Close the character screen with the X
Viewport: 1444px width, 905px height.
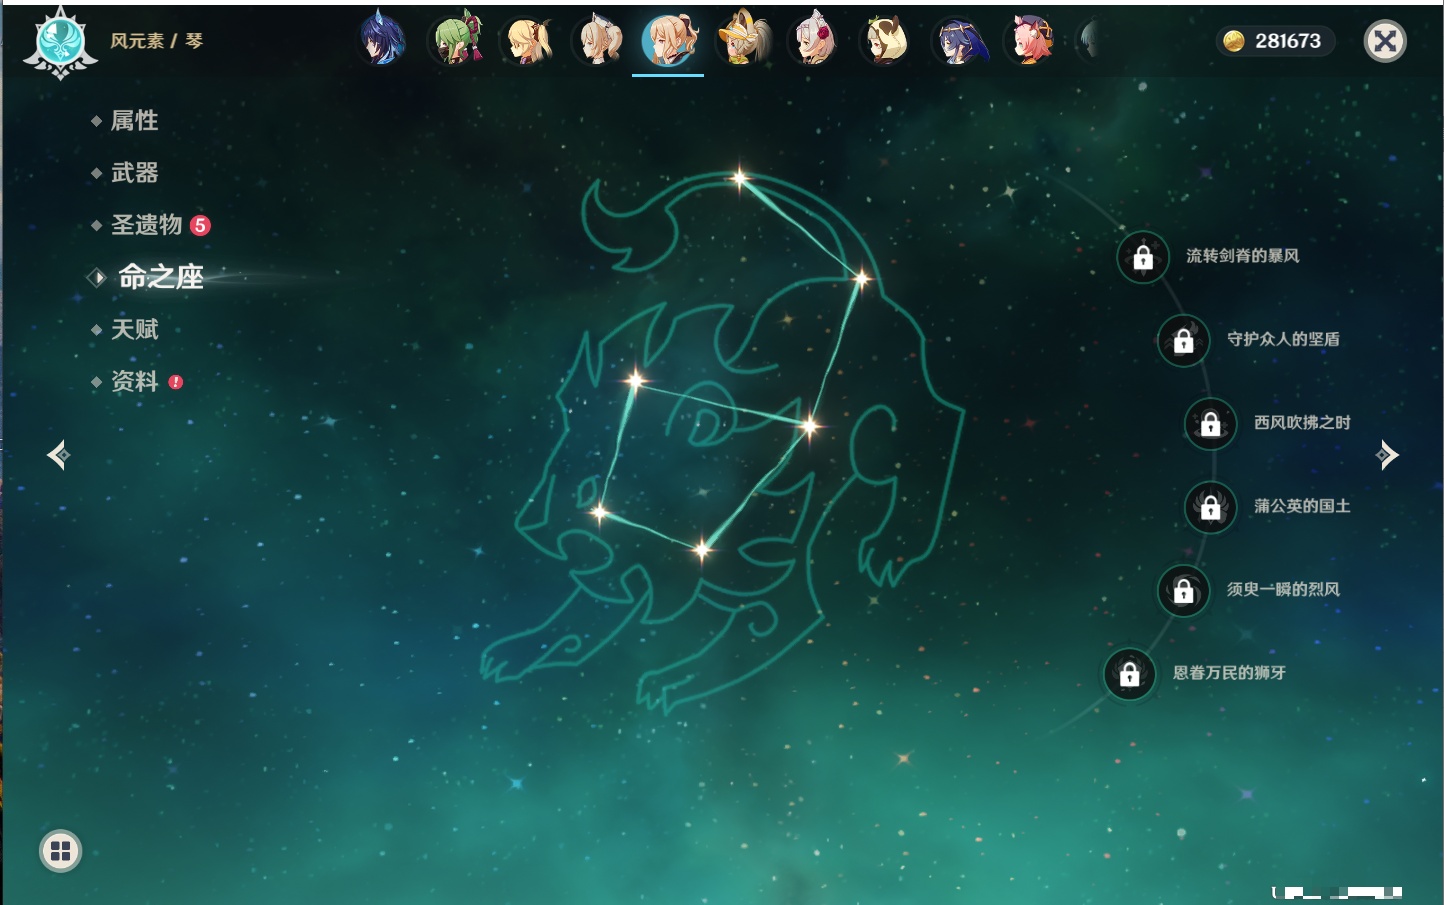pyautogui.click(x=1385, y=41)
